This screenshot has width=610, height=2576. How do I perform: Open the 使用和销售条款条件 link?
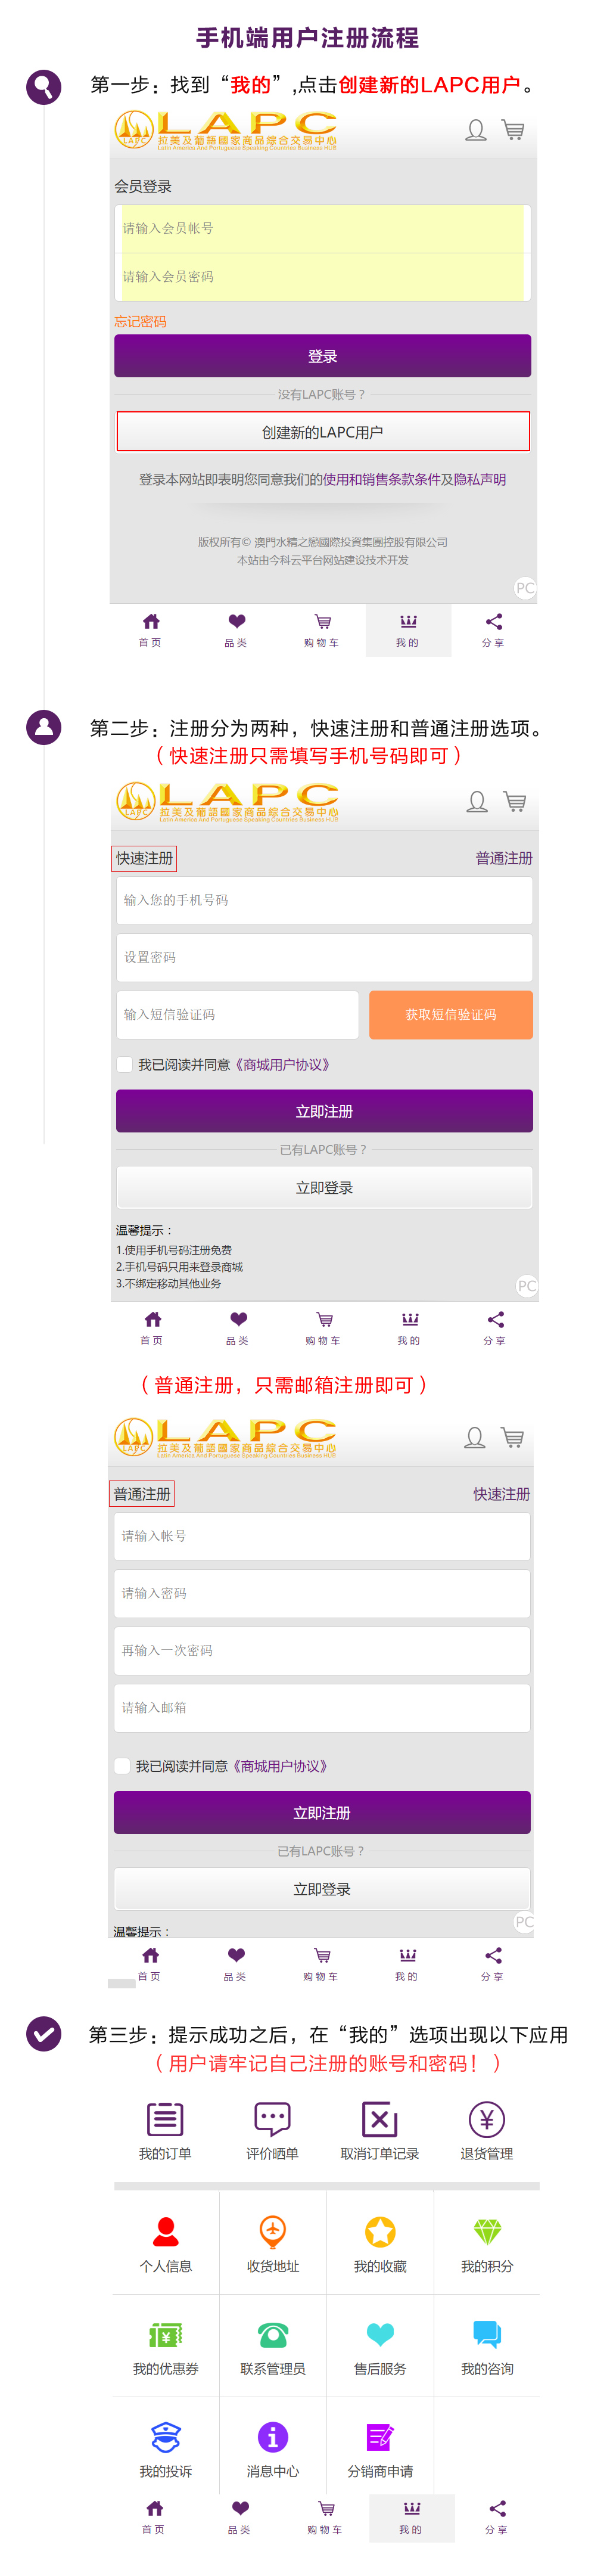point(381,480)
